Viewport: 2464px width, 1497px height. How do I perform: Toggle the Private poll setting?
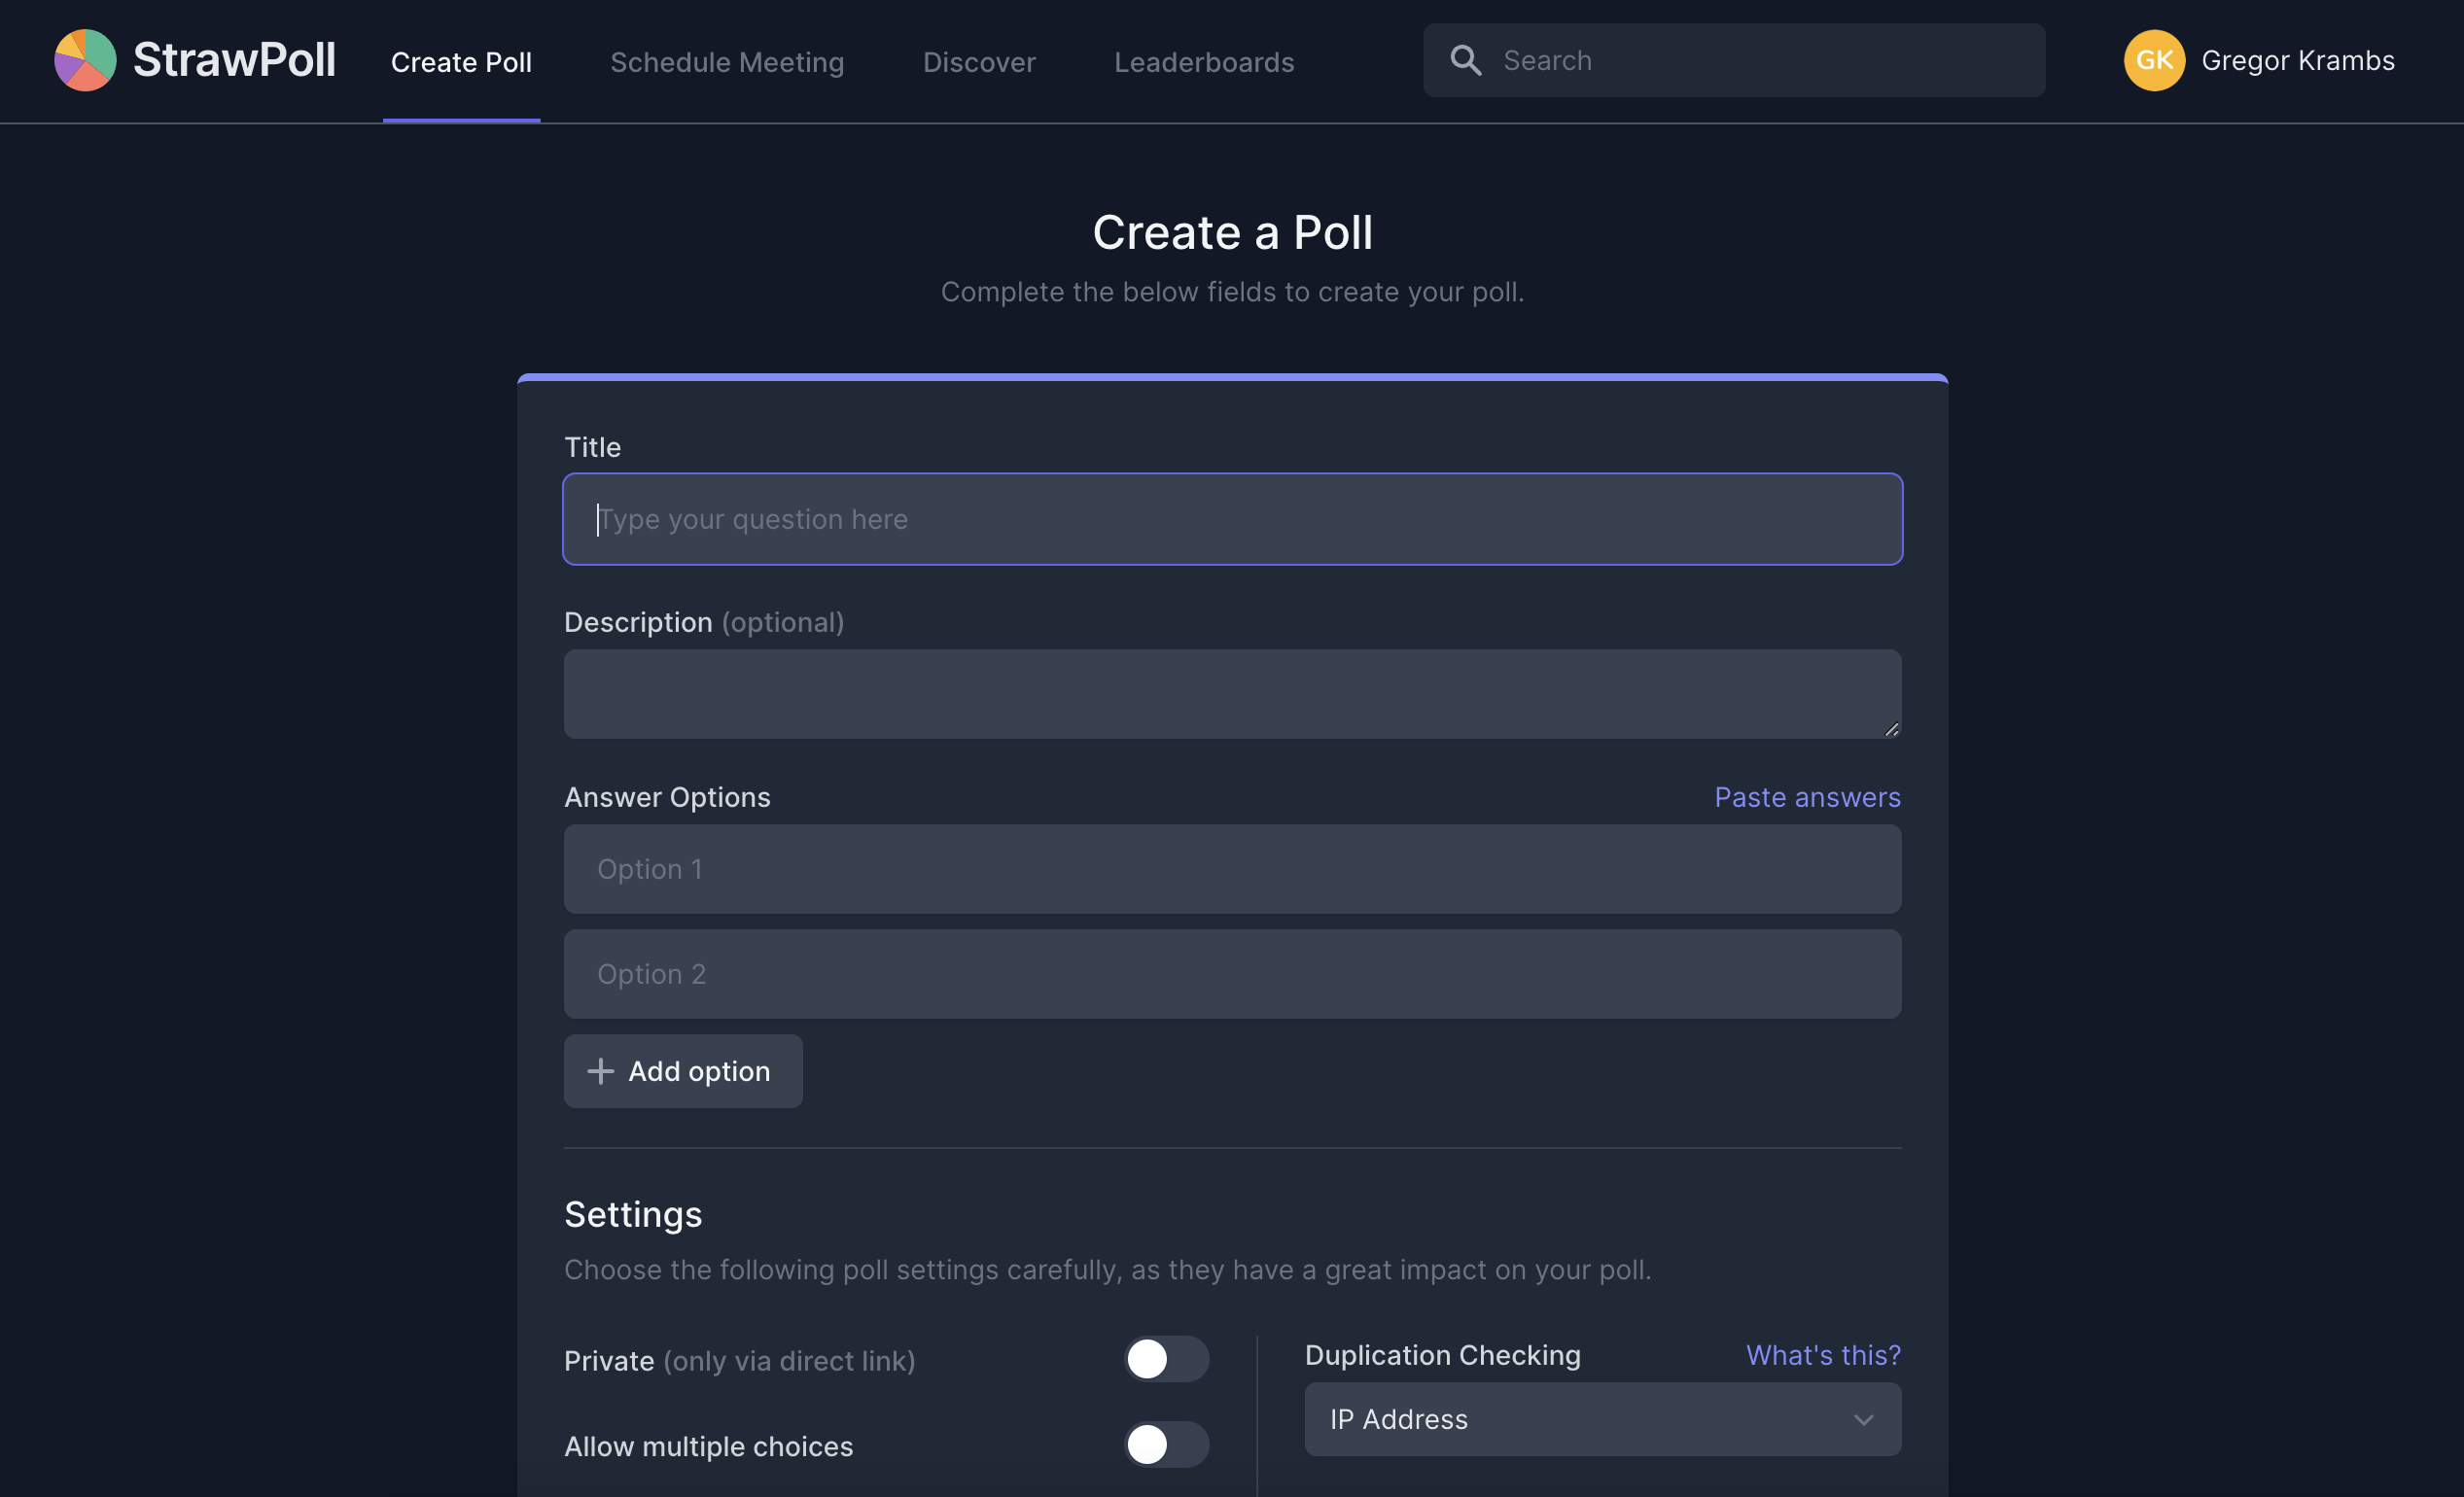(1165, 1358)
